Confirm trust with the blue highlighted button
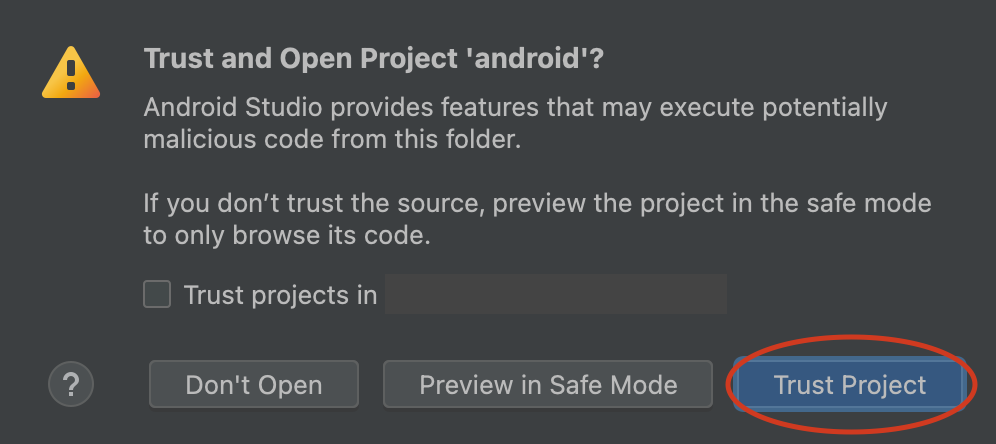 [850, 385]
